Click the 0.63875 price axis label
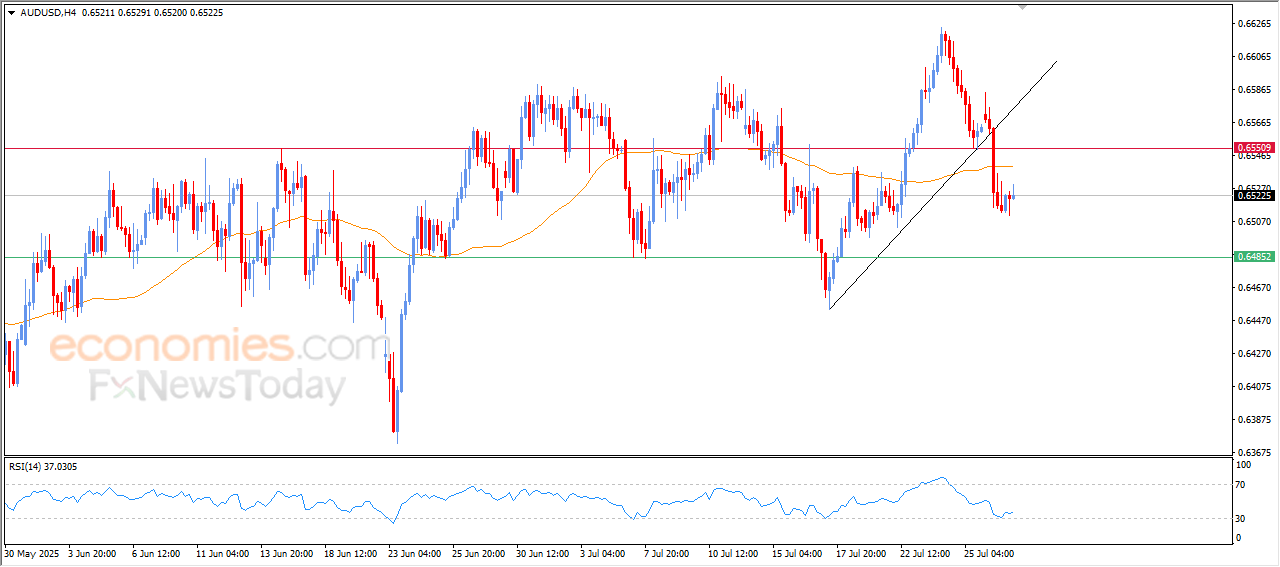Screen dimensions: 1280x567 pyautogui.click(x=1253, y=419)
